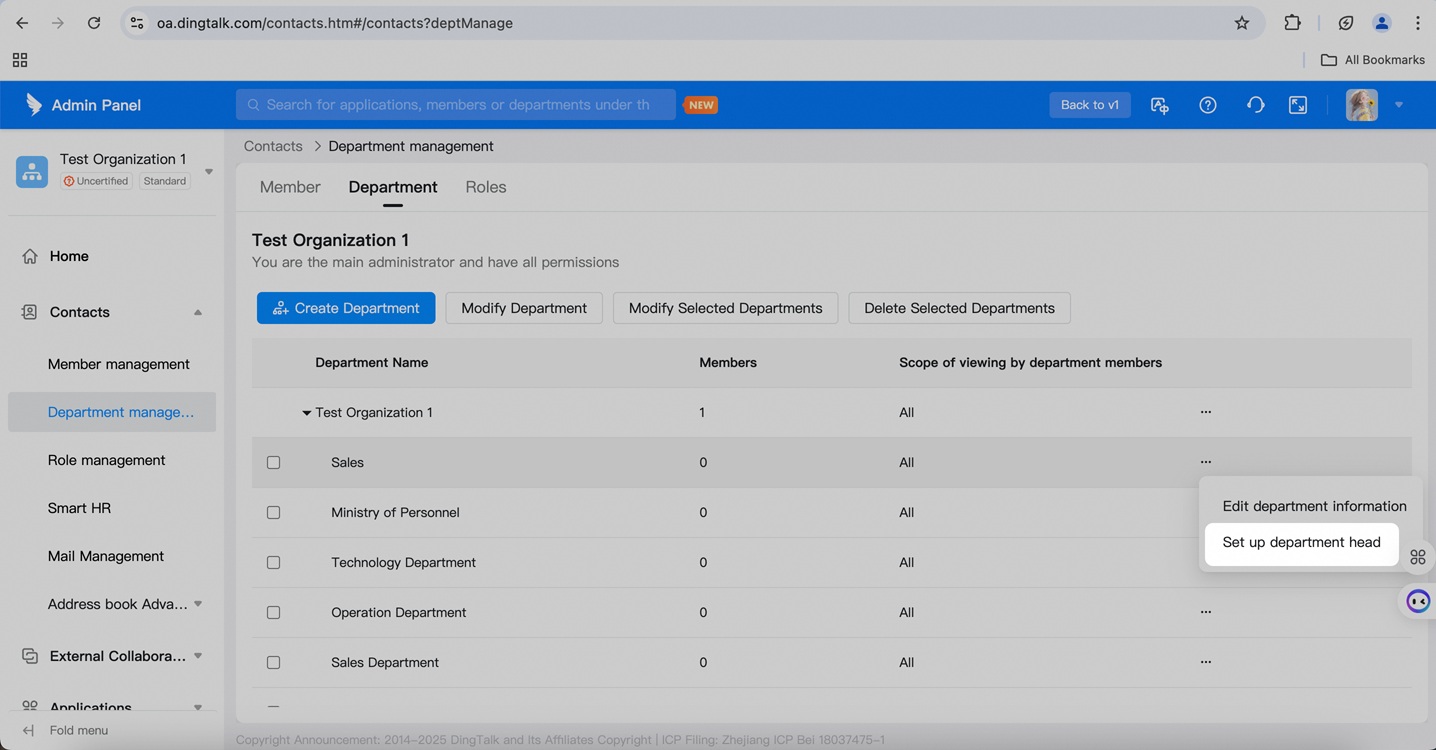
Task: Open the help question mark icon
Action: click(x=1208, y=105)
